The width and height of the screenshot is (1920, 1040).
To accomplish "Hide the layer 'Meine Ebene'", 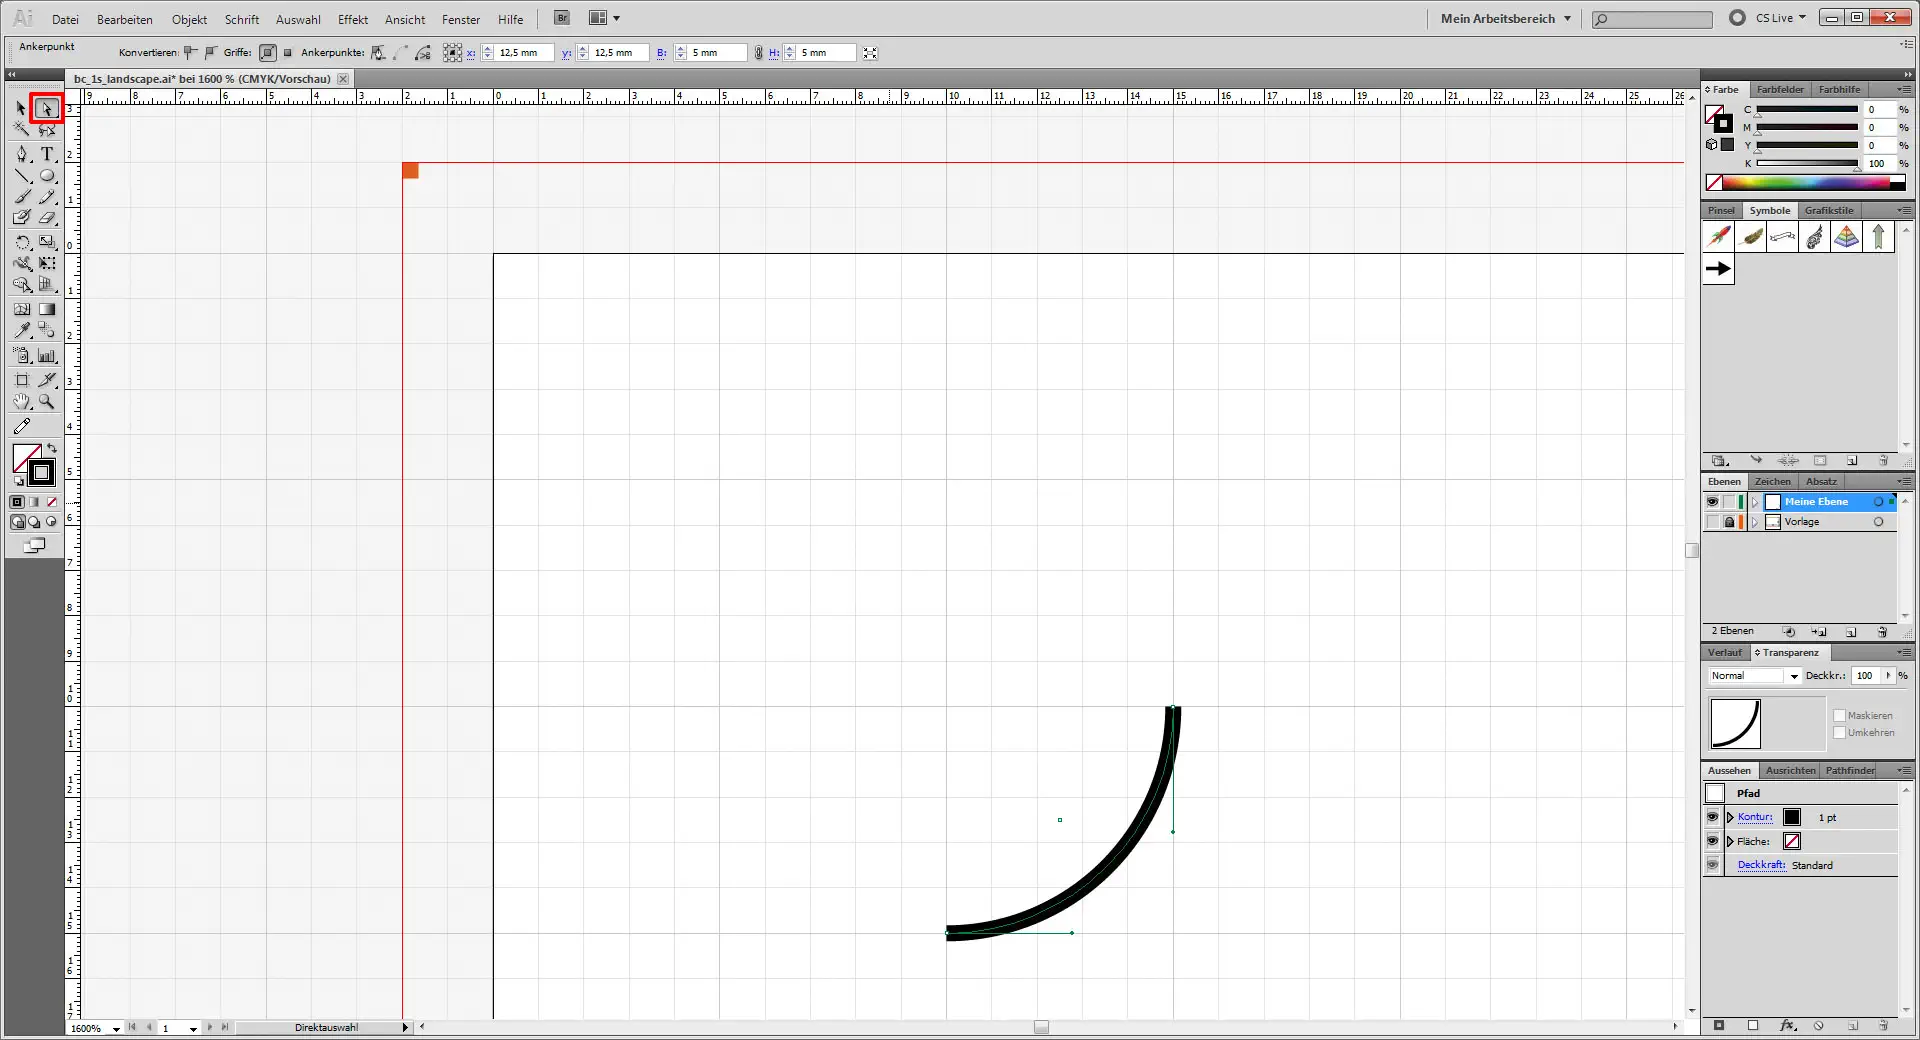I will pos(1712,501).
